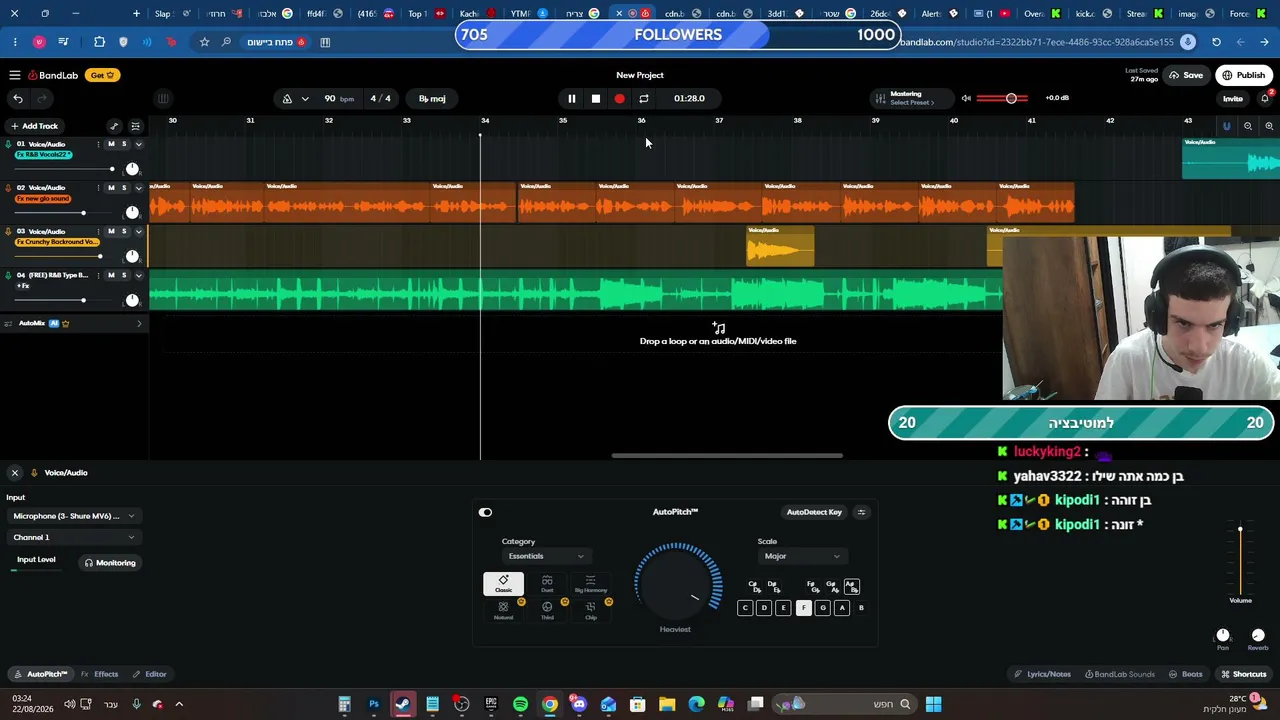Close the Voice/Audio bottom panel
The height and width of the screenshot is (720, 1280).
pyautogui.click(x=15, y=473)
